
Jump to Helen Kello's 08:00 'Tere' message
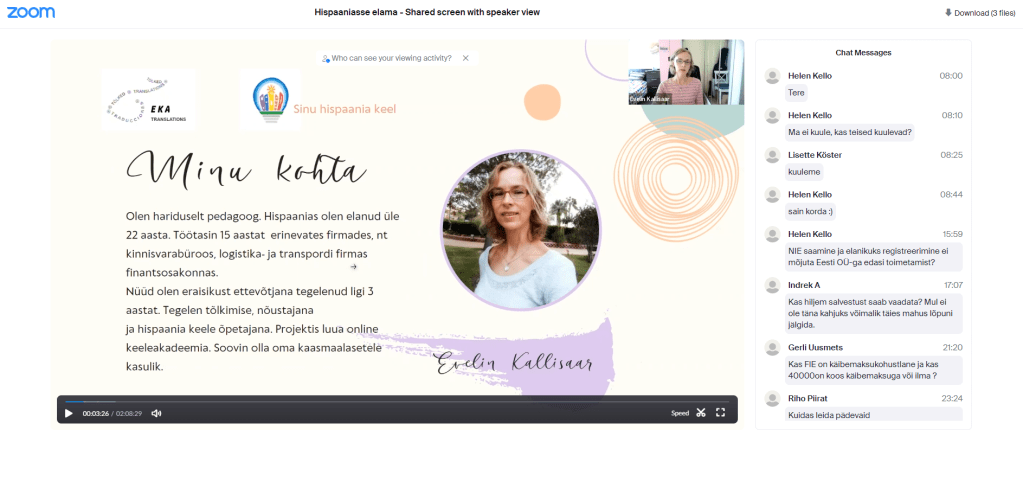(x=797, y=93)
